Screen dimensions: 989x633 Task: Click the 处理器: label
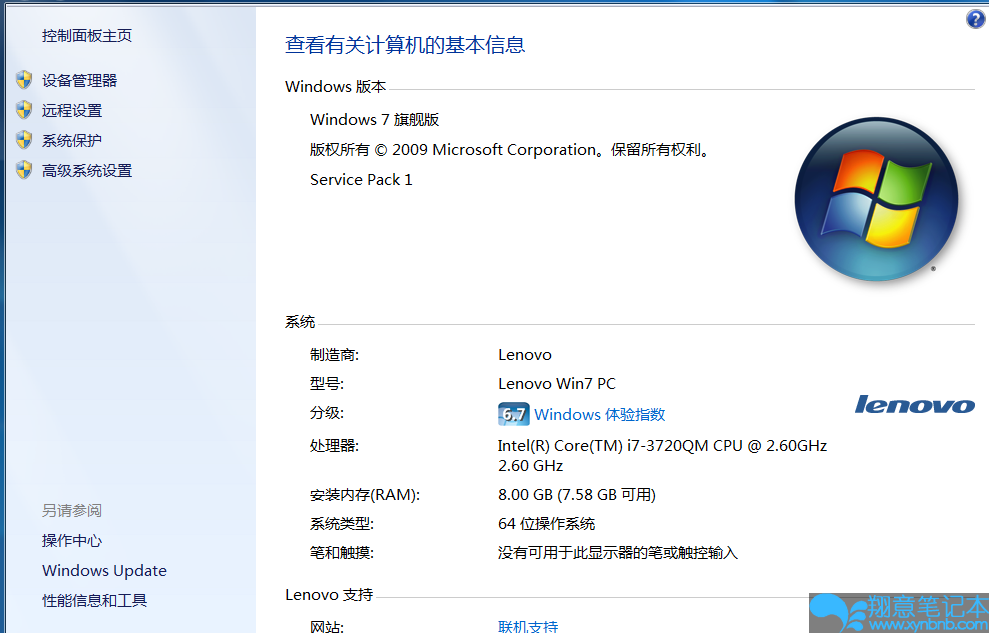(334, 446)
